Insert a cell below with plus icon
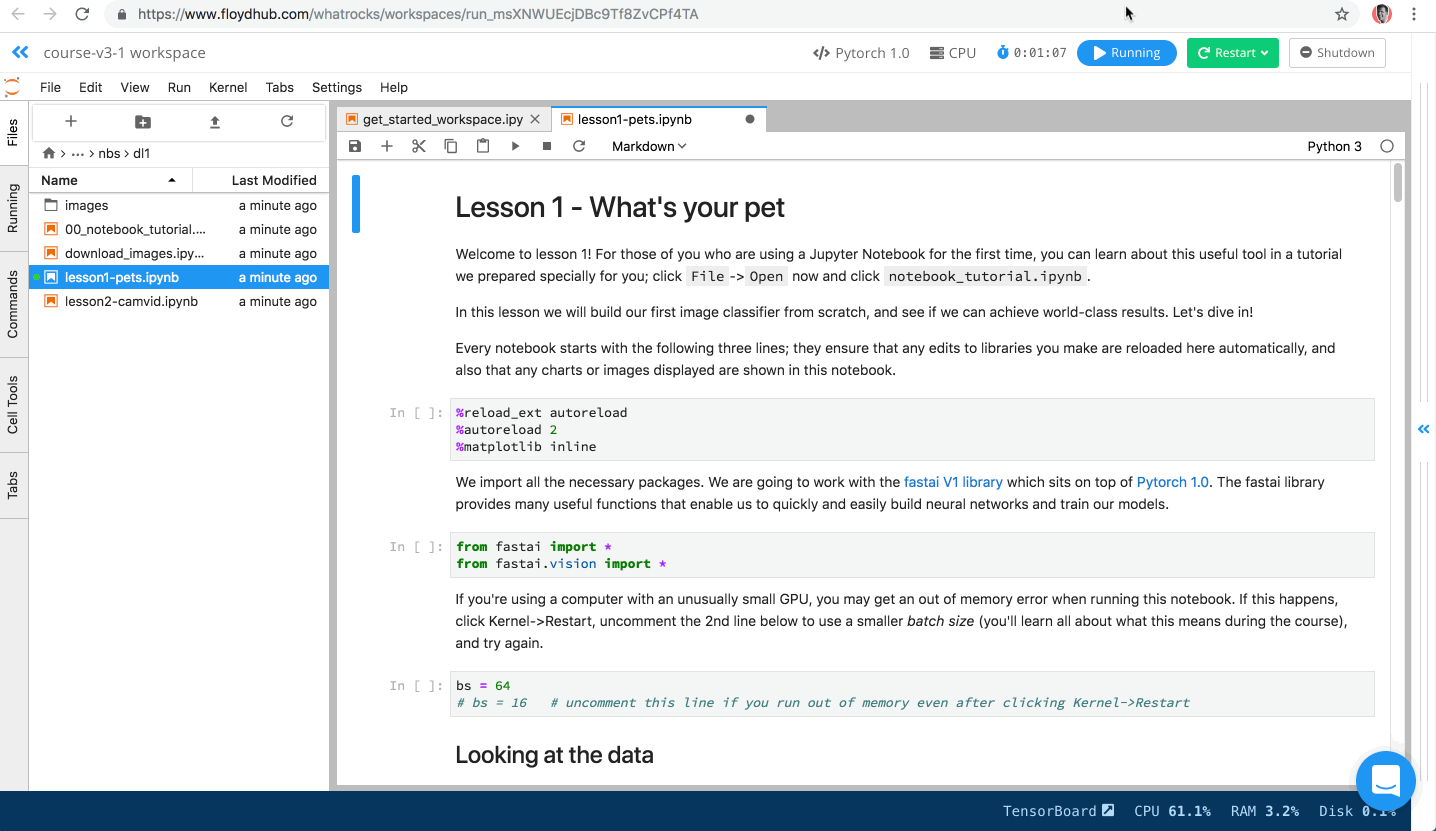1436x831 pixels. coord(387,146)
